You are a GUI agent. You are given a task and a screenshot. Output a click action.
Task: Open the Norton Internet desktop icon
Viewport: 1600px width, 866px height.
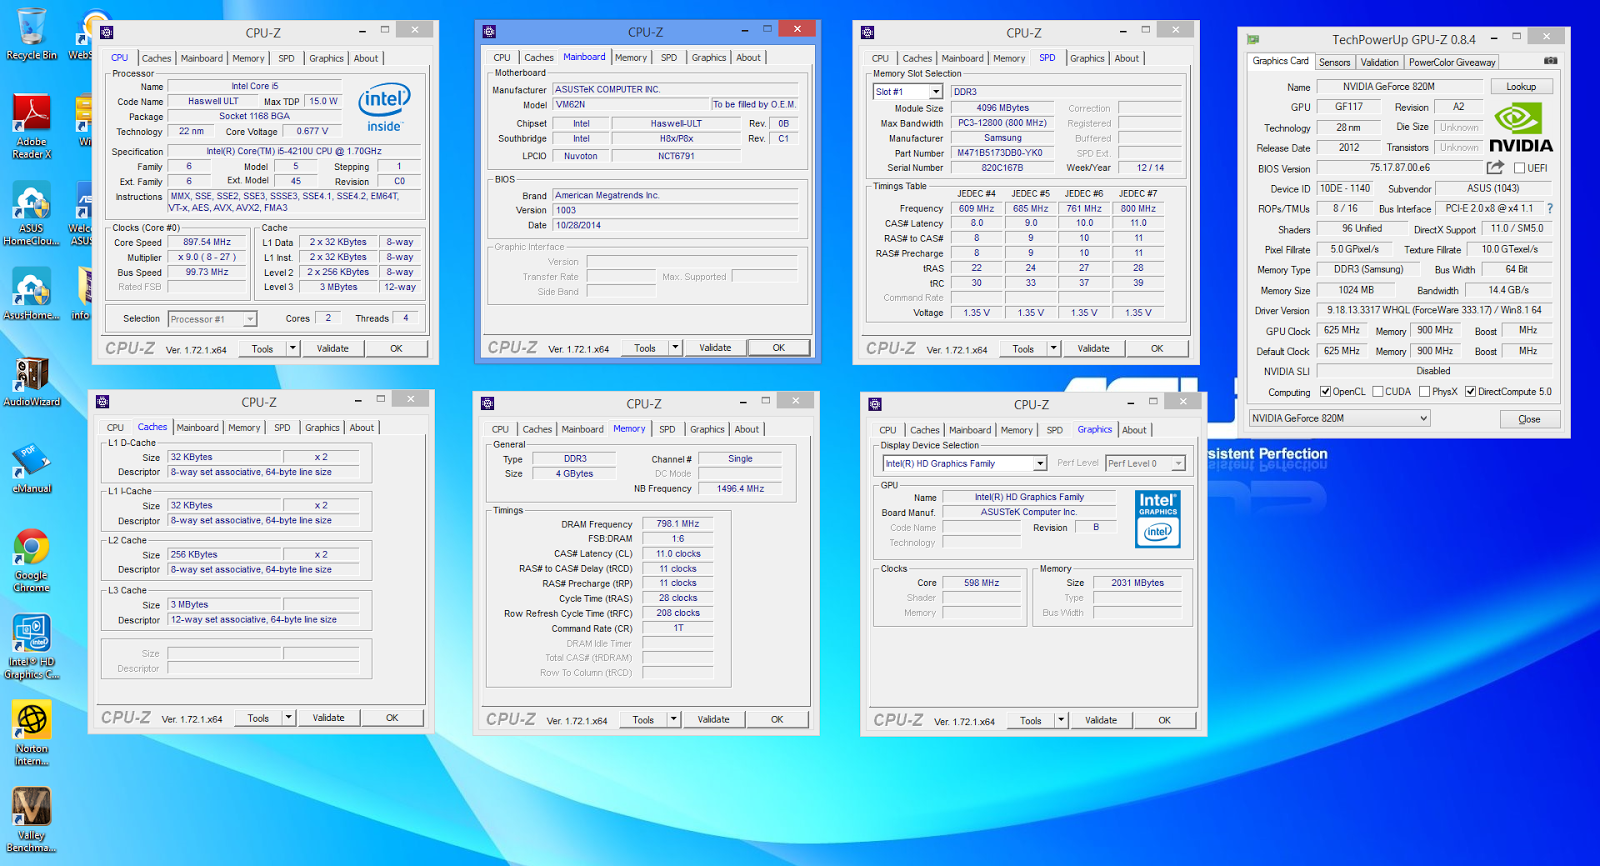pos(31,733)
